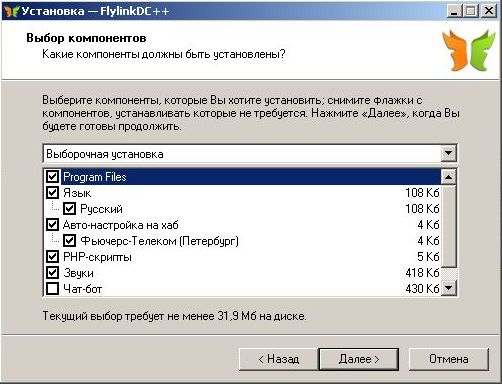Click the component list scrollbar thumb
Viewport: 502px width, 384px height.
[448, 226]
